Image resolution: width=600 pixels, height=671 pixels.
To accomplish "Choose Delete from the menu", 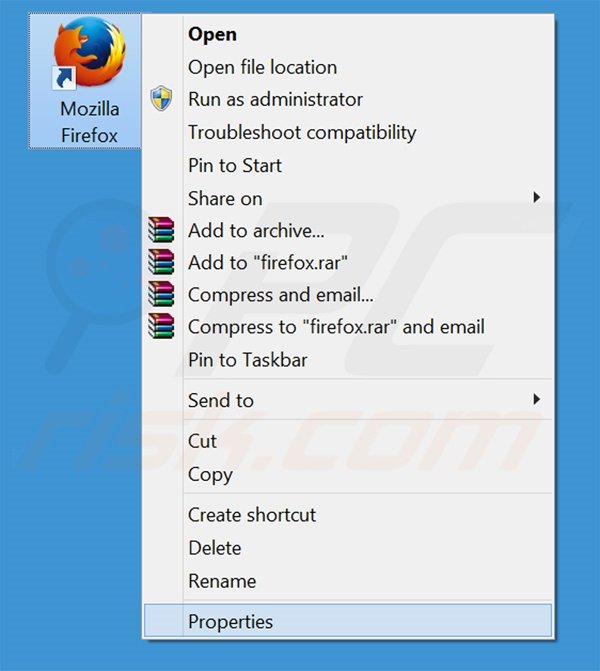I will (x=214, y=548).
